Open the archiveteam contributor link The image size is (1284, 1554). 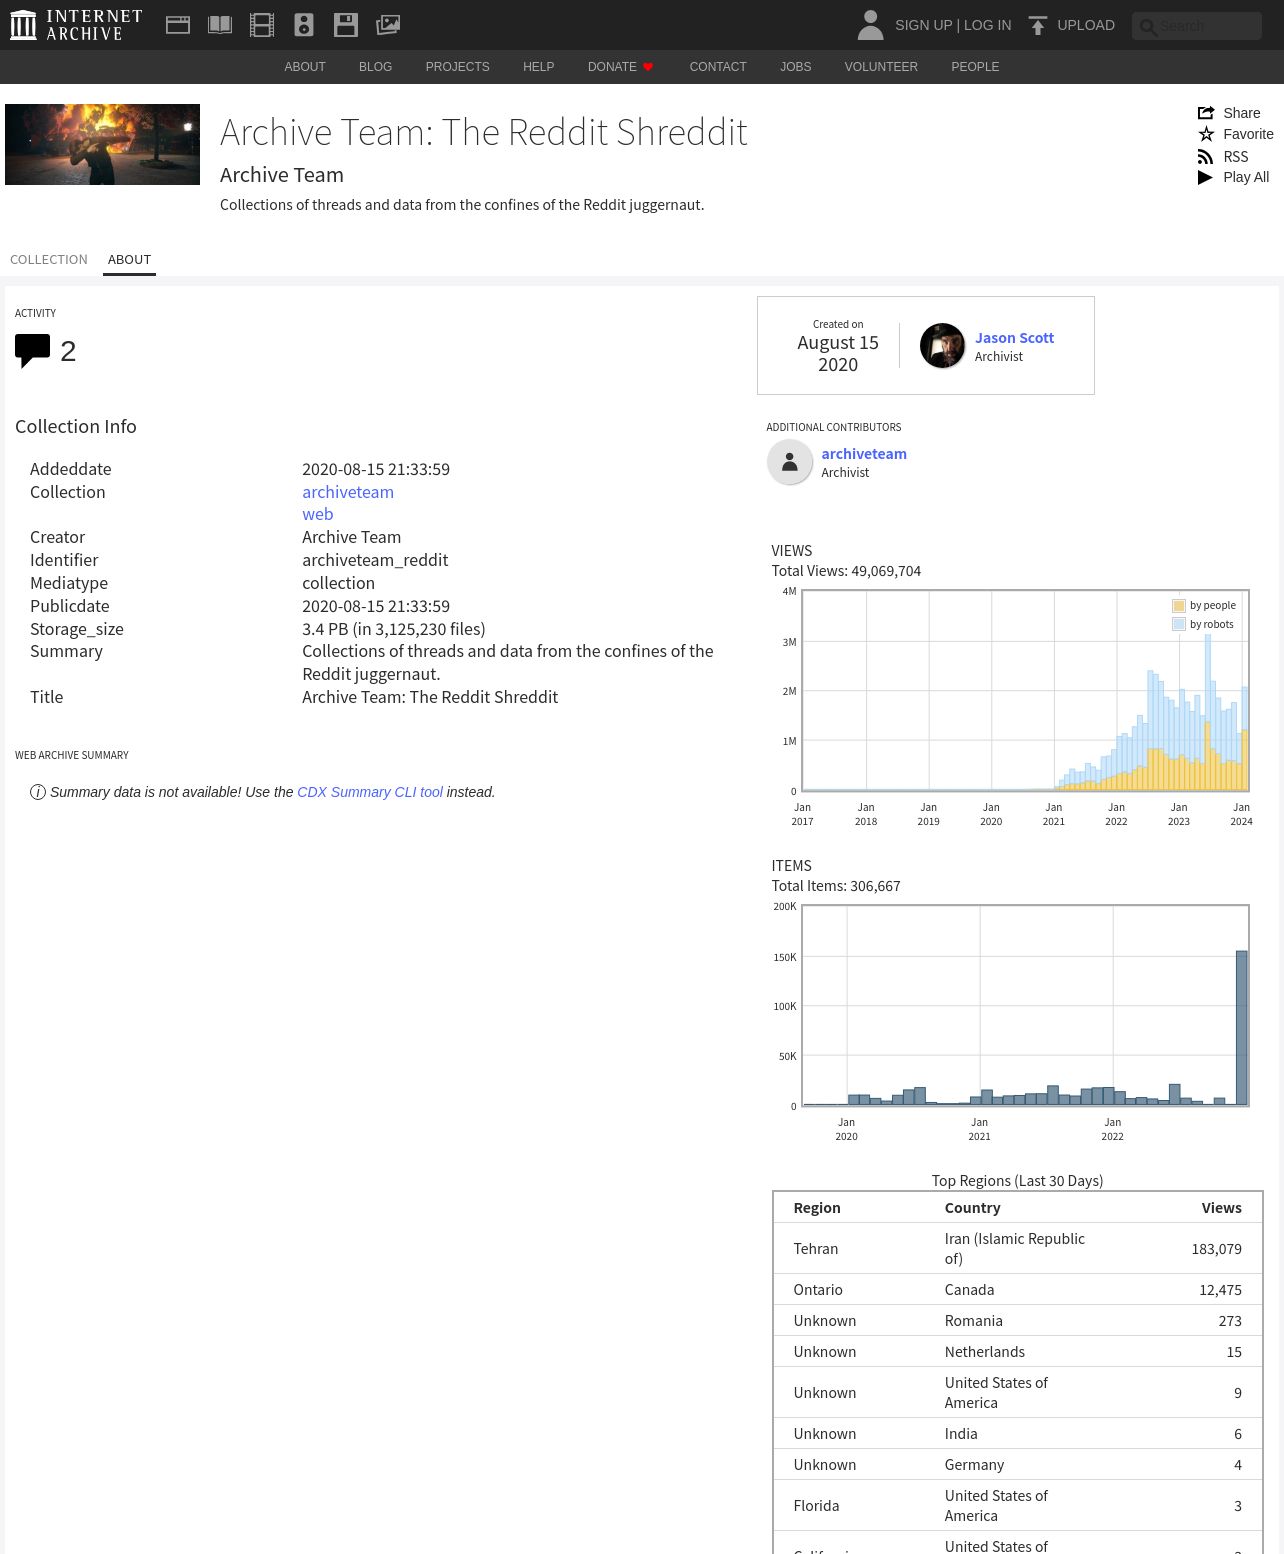pos(864,453)
